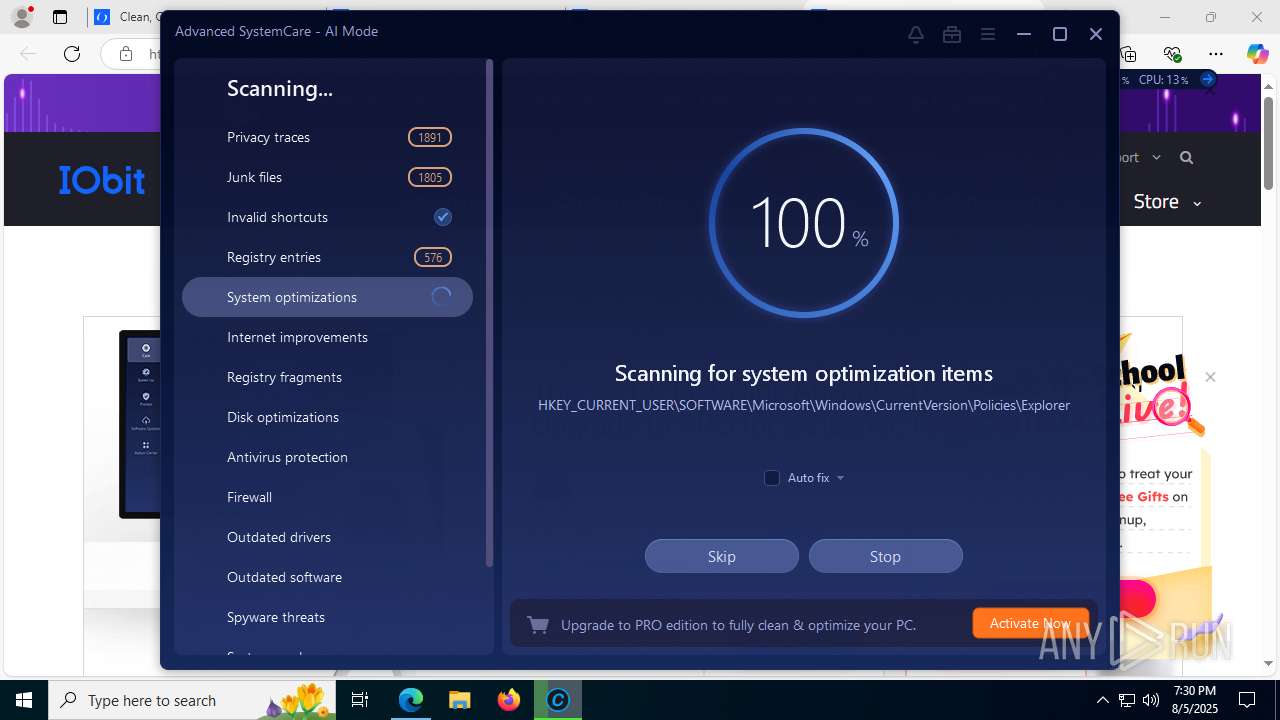Open Firefox from the taskbar

tap(509, 700)
